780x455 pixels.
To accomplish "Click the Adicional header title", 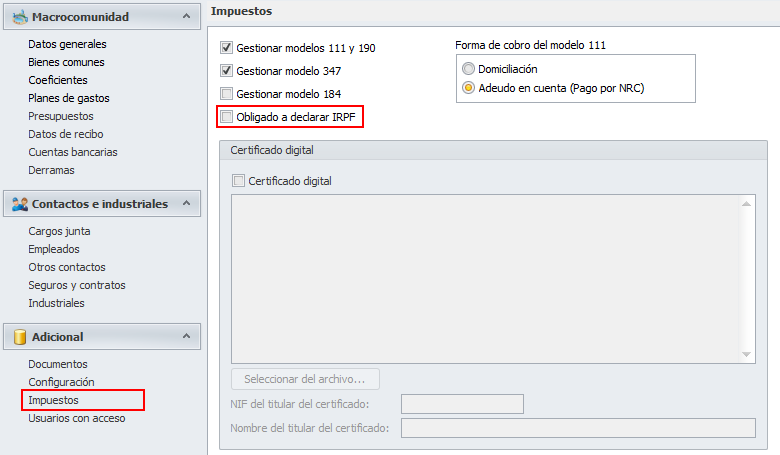I will point(57,337).
